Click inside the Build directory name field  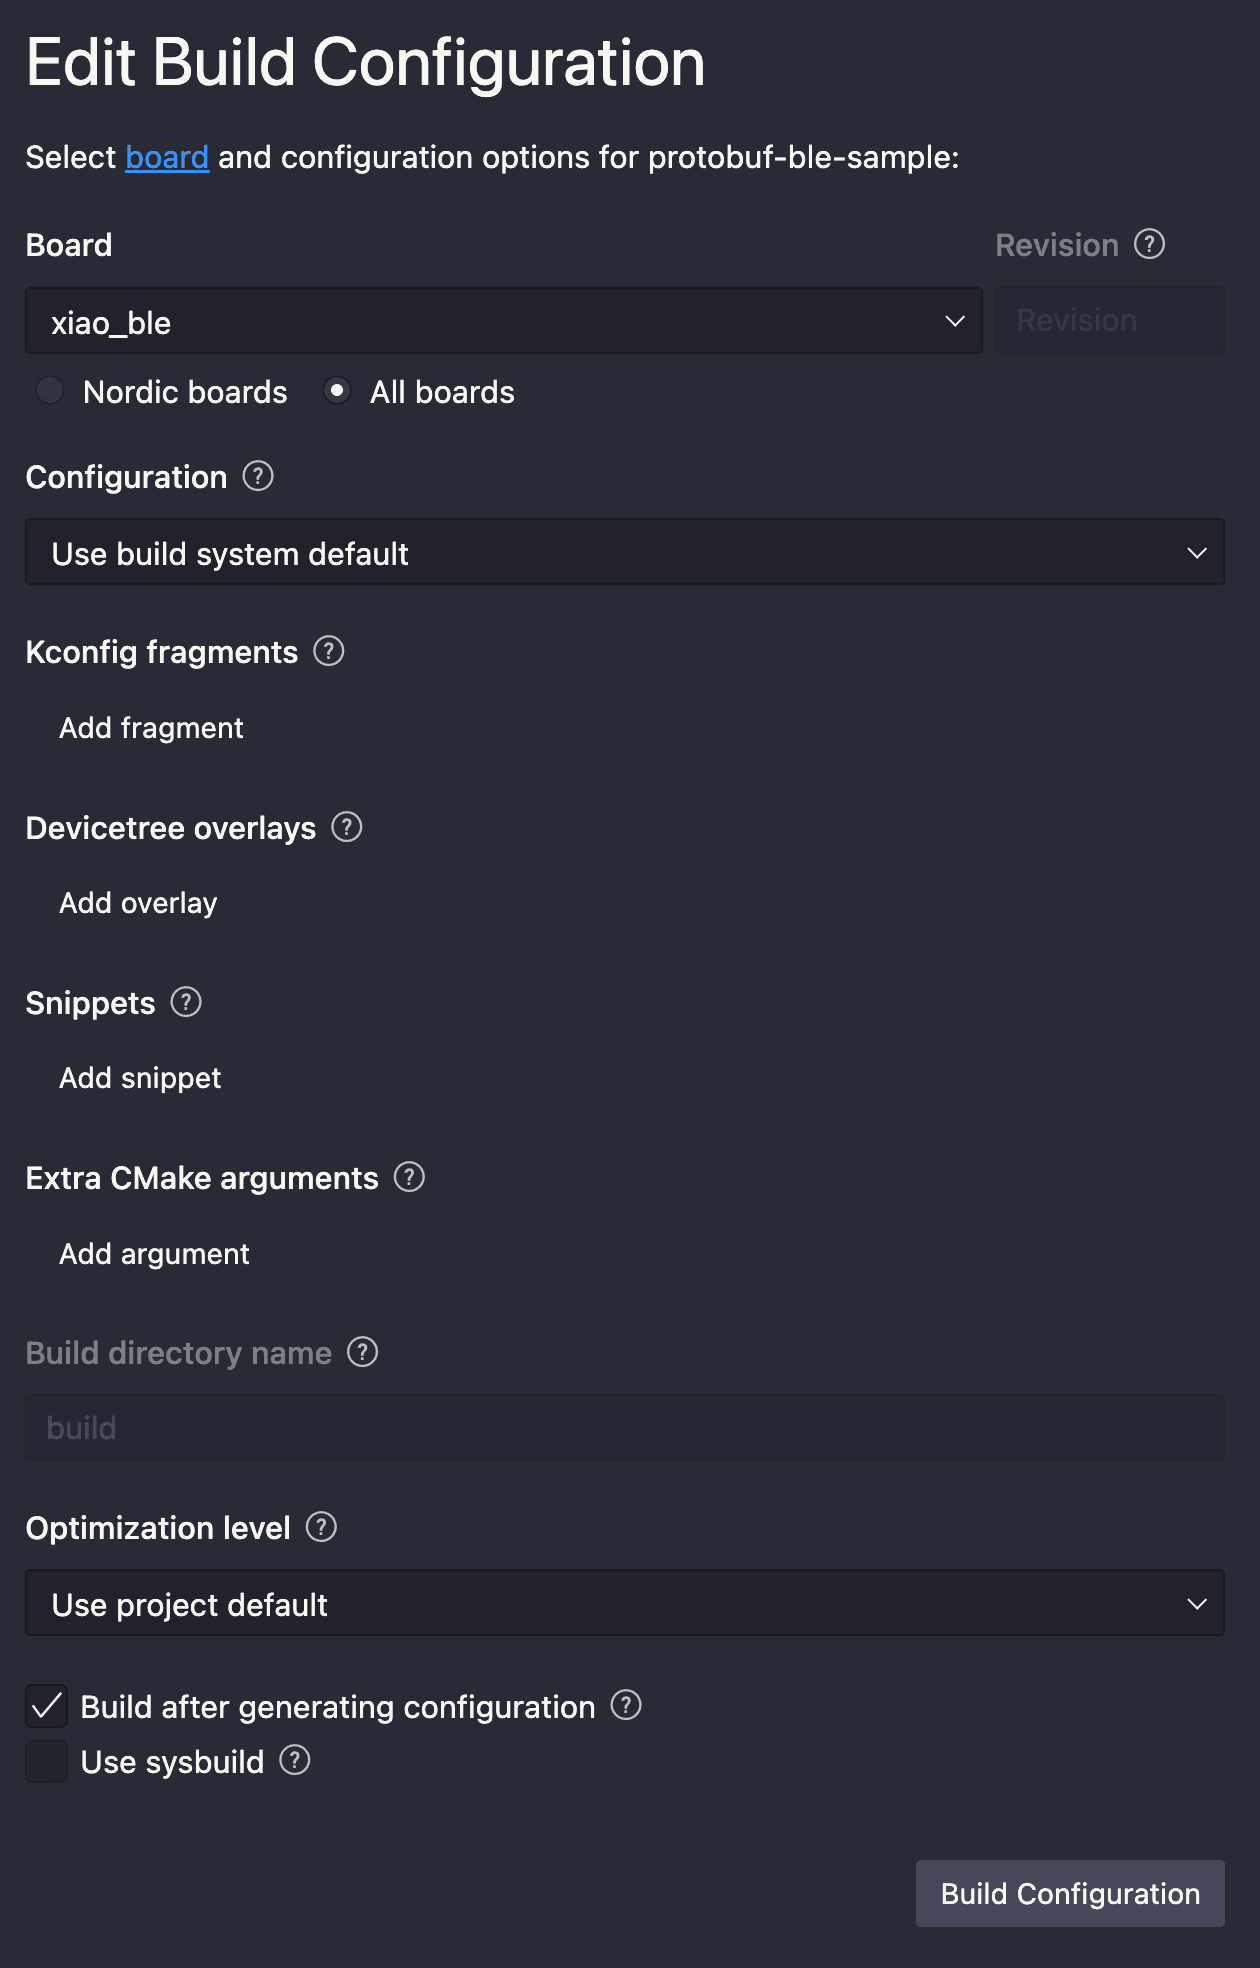(x=625, y=1427)
